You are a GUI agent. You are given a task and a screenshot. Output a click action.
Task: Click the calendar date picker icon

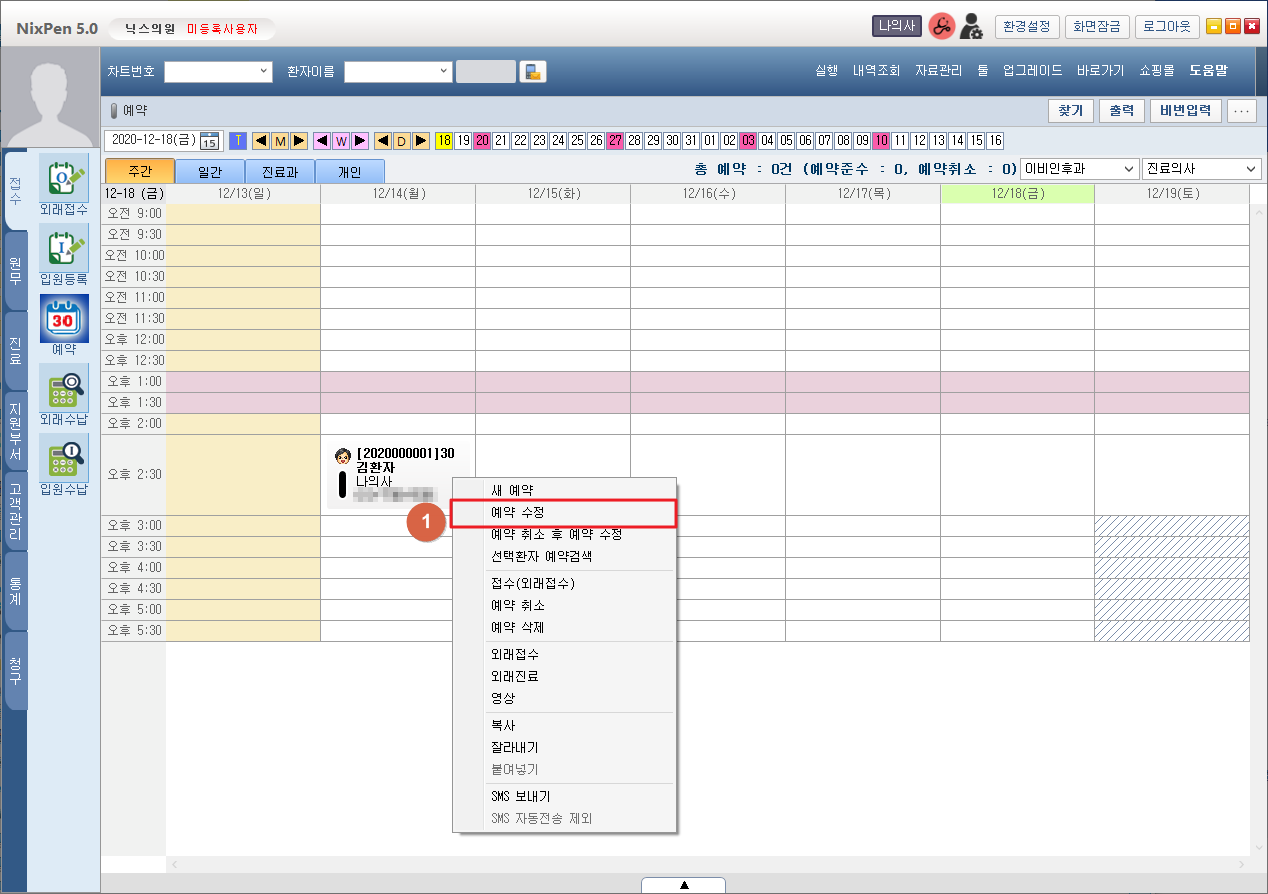(x=210, y=141)
